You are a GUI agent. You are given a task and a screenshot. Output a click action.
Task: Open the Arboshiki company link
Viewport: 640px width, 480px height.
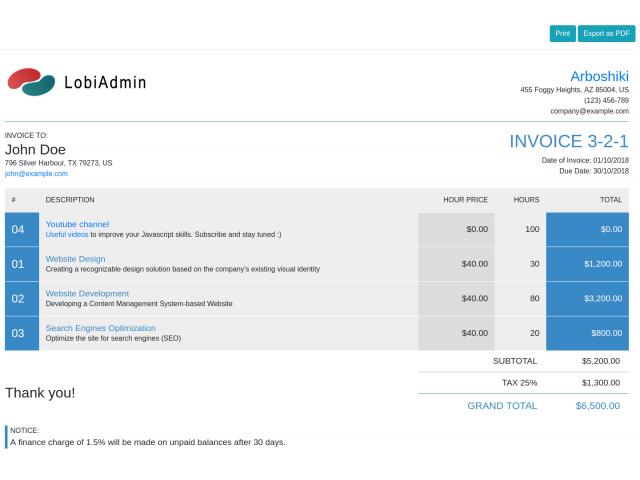599,76
